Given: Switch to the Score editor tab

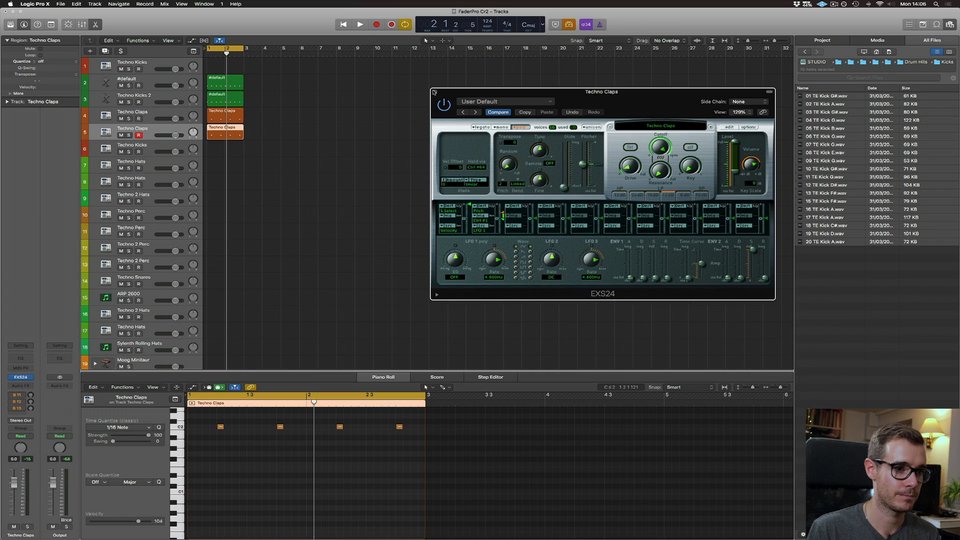Looking at the screenshot, I should click(437, 377).
